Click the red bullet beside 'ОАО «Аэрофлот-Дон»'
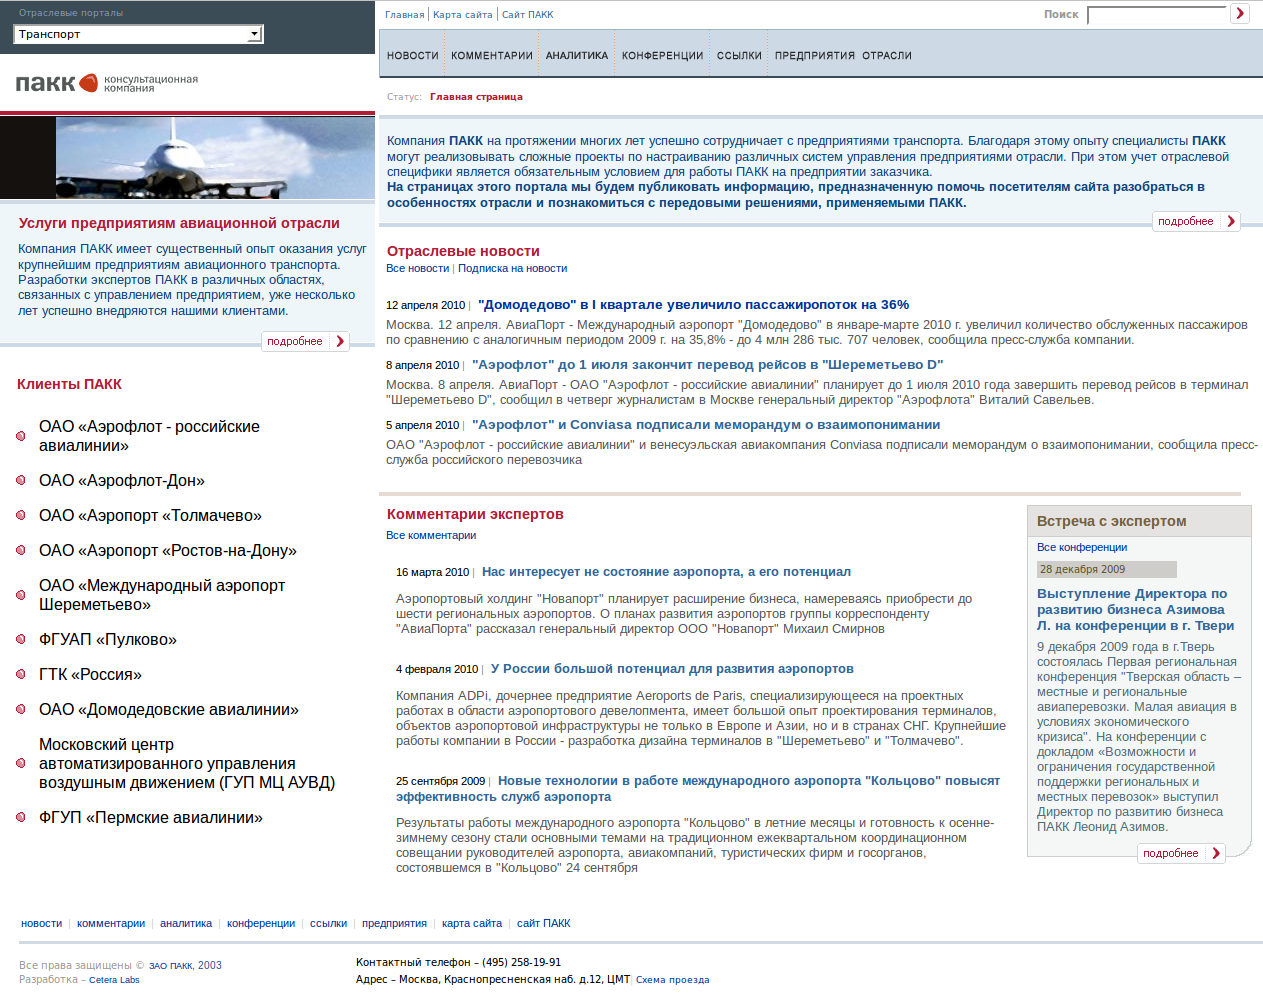 pos(22,481)
